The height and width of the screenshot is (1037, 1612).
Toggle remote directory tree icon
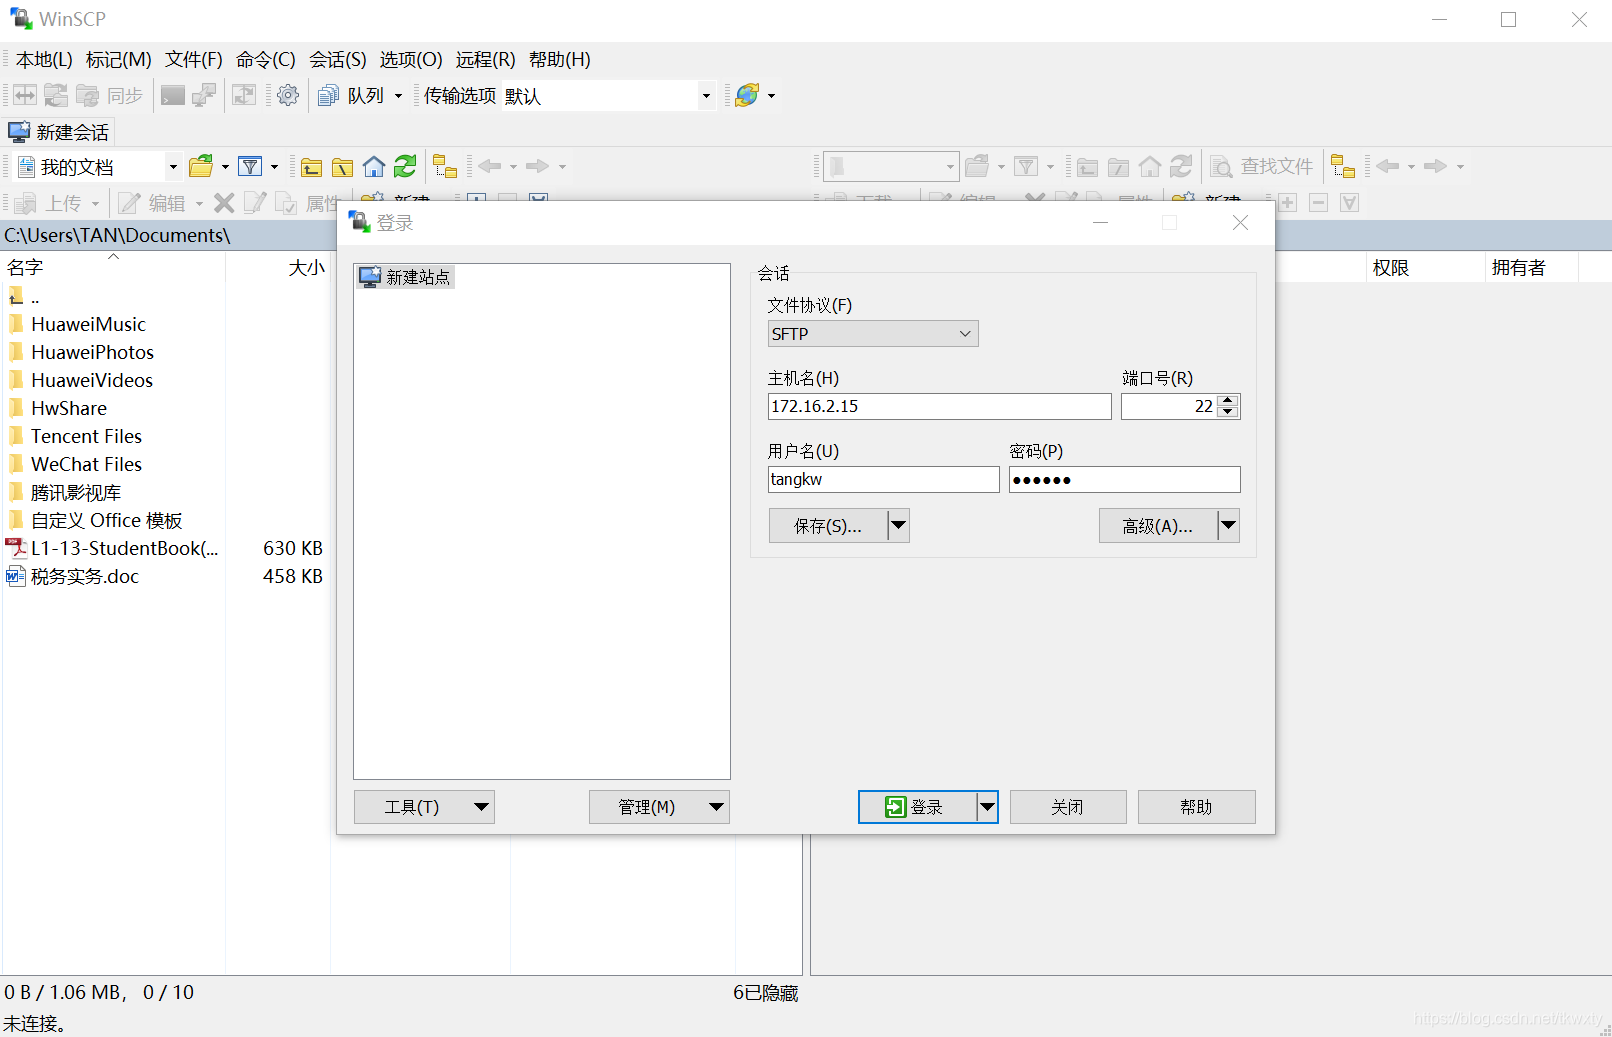pos(1343,166)
